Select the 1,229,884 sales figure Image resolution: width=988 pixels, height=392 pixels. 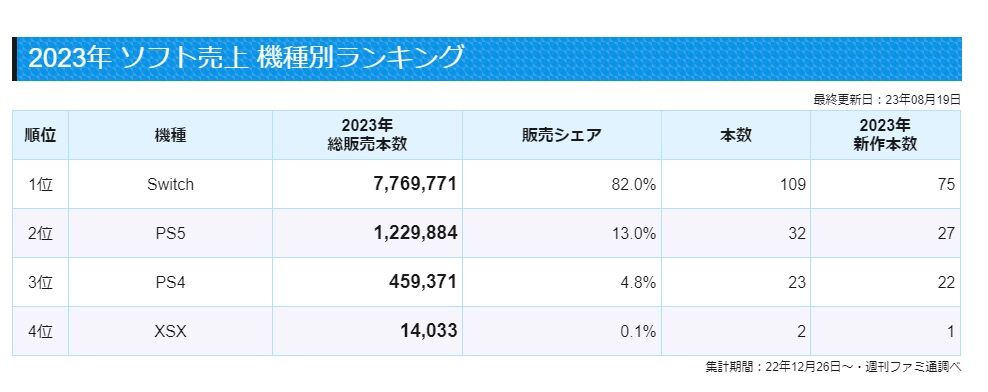point(414,233)
